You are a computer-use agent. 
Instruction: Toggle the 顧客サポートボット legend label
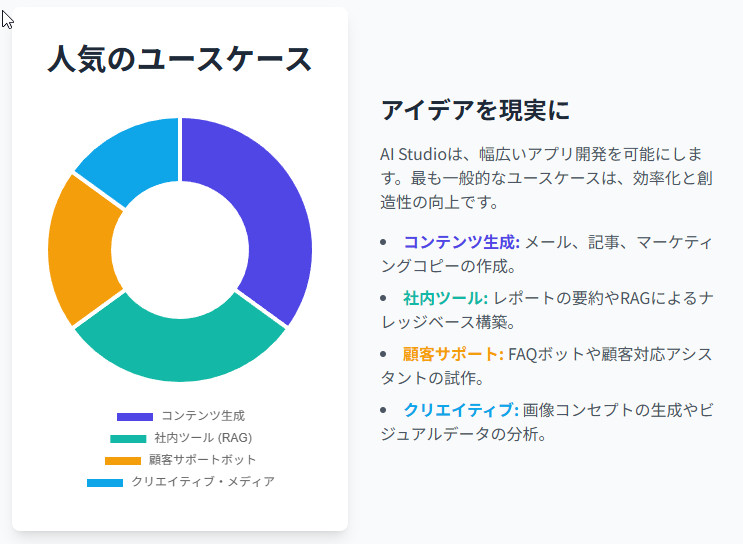[x=203, y=460]
